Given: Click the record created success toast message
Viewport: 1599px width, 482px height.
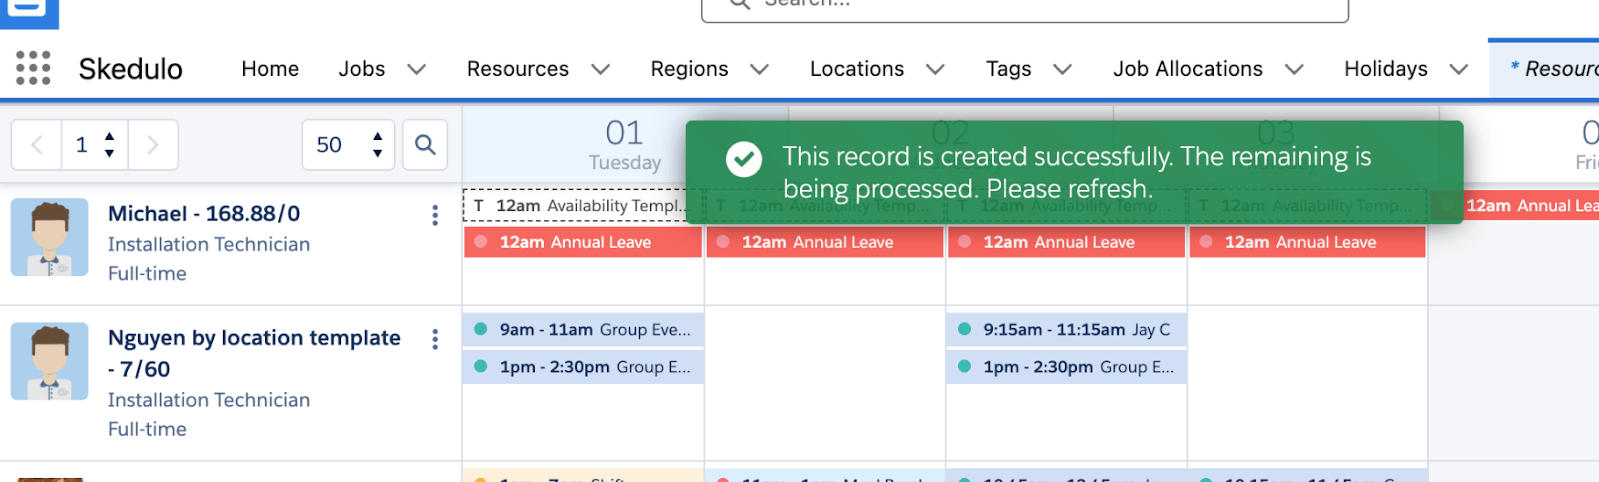Looking at the screenshot, I should 1077,172.
